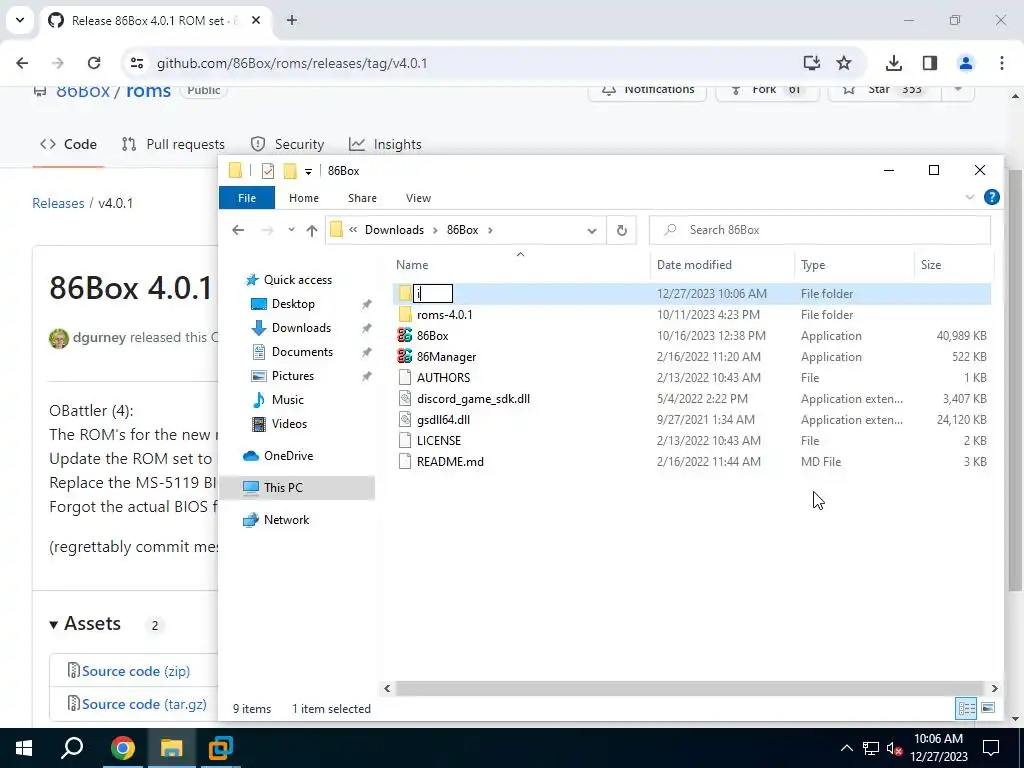Open Documents in the navigation pane
The height and width of the screenshot is (768, 1024).
point(302,352)
